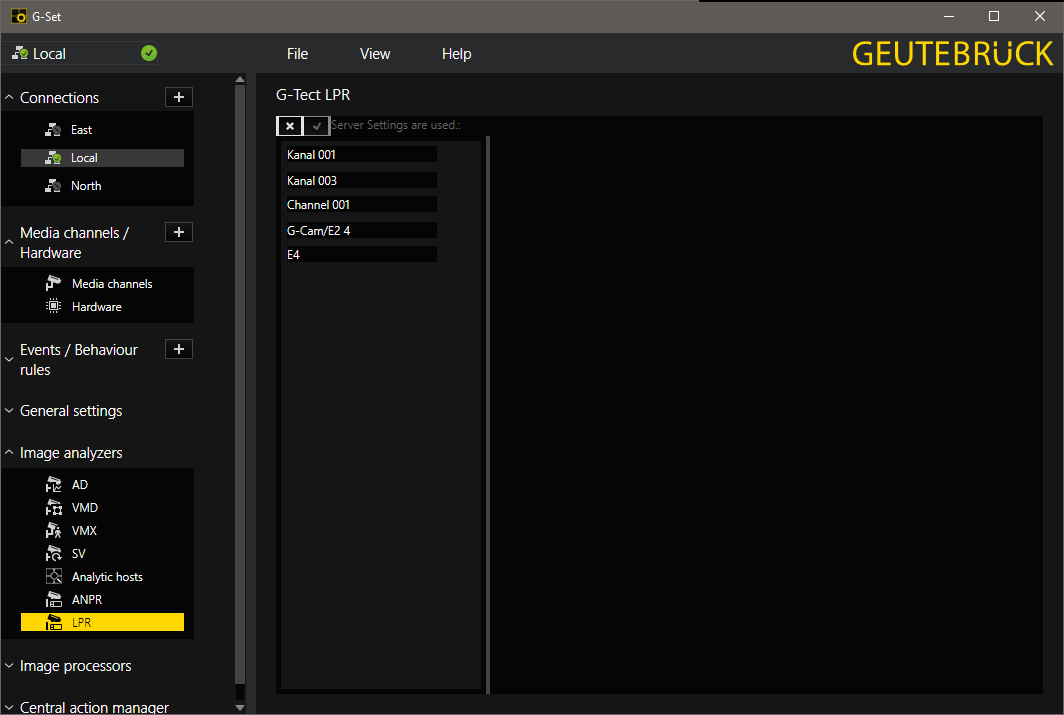Open the File menu
The width and height of the screenshot is (1064, 715).
297,54
